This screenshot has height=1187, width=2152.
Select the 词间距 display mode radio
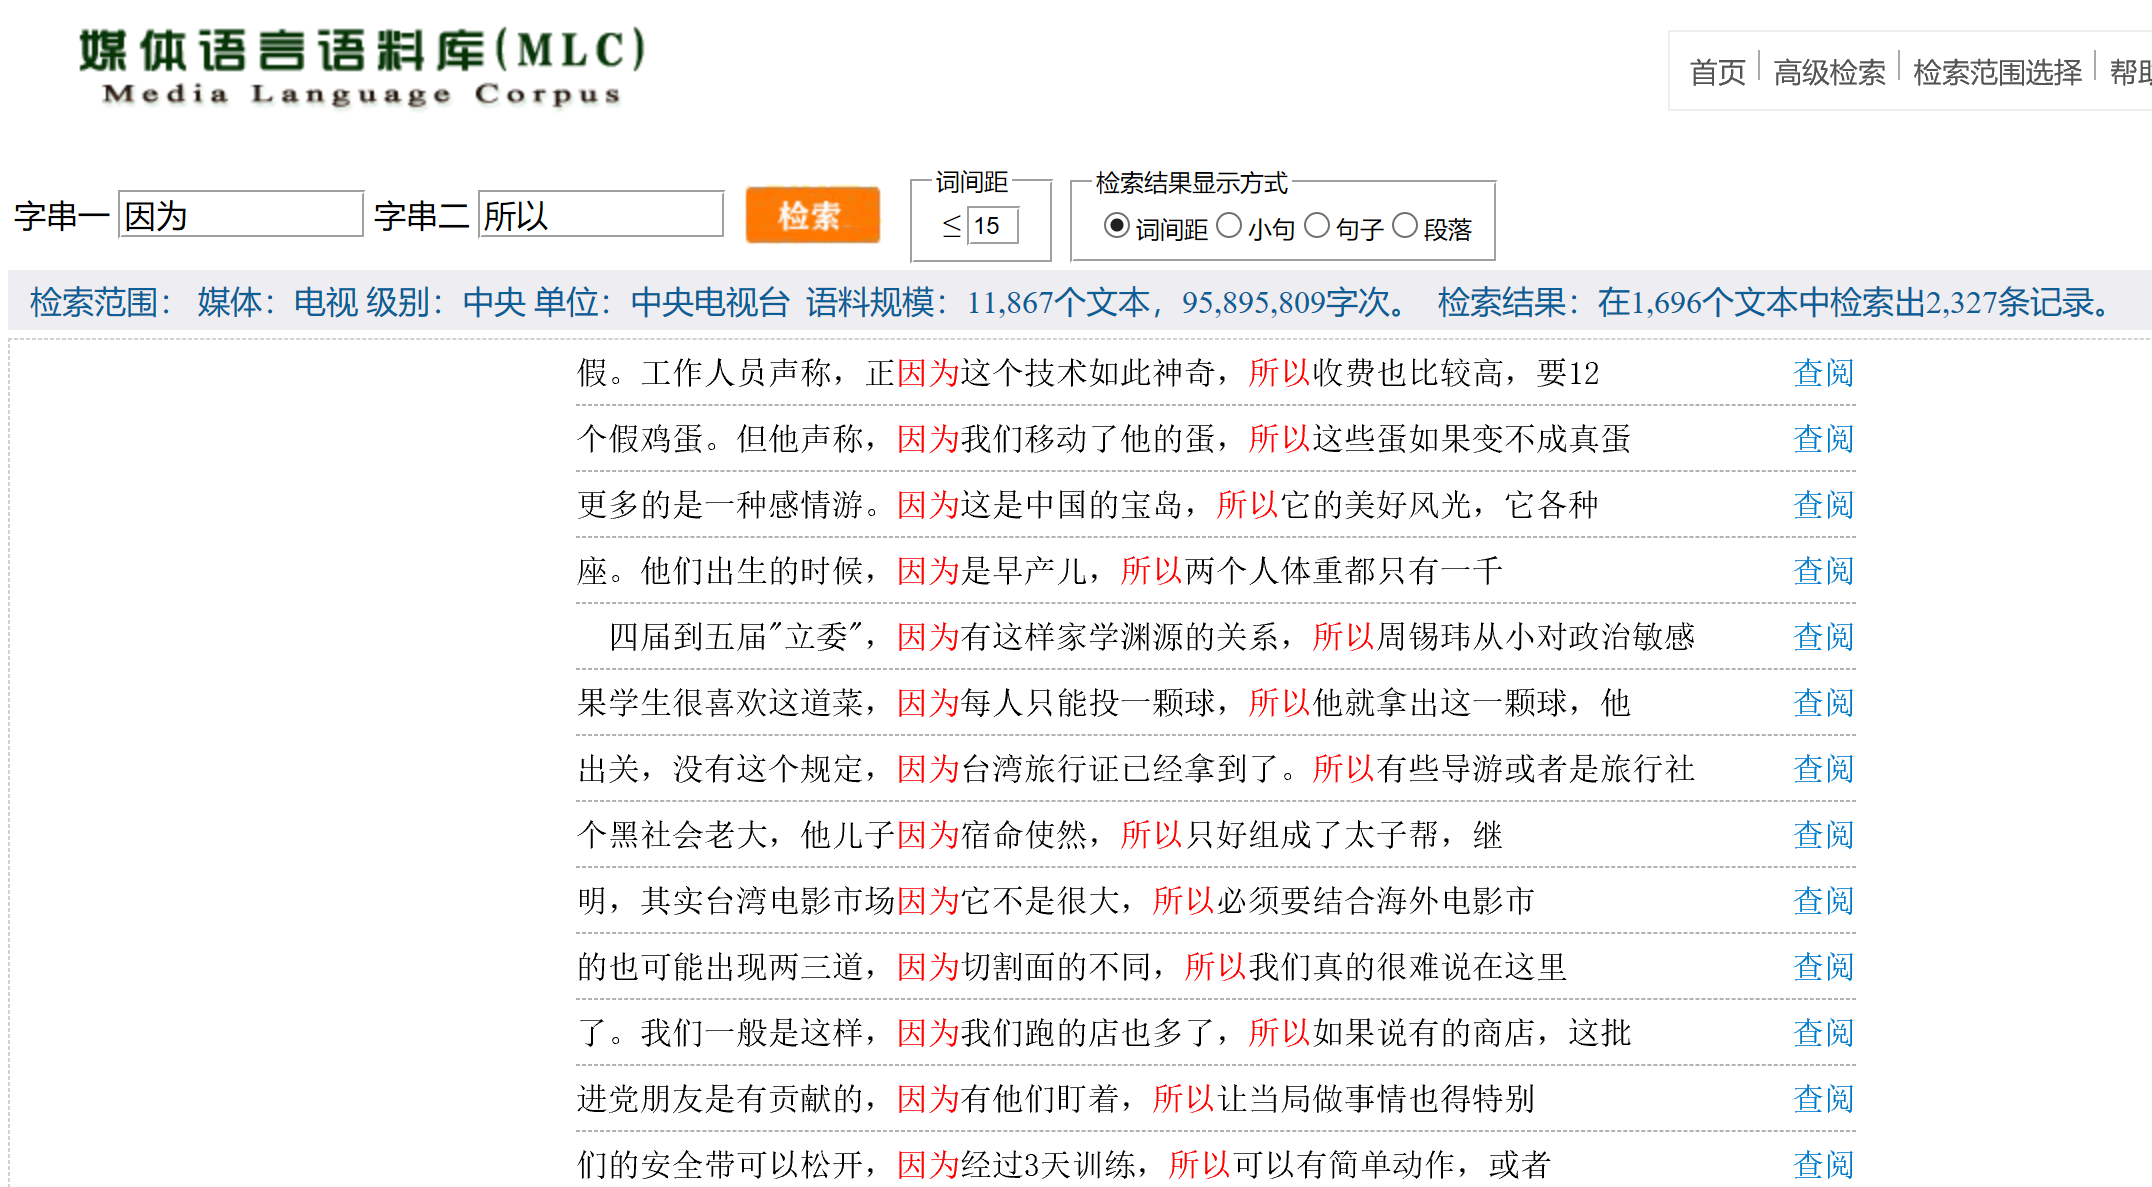point(1116,226)
